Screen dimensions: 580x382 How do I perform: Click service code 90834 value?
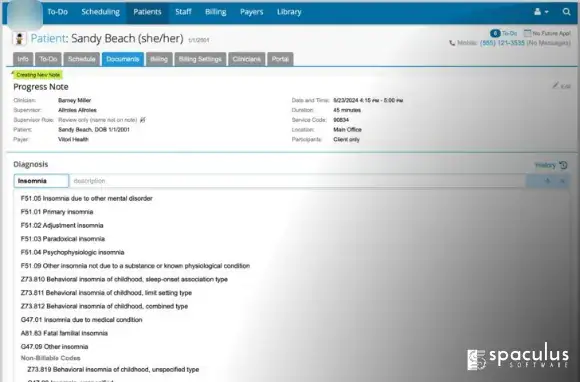pyautogui.click(x=341, y=120)
